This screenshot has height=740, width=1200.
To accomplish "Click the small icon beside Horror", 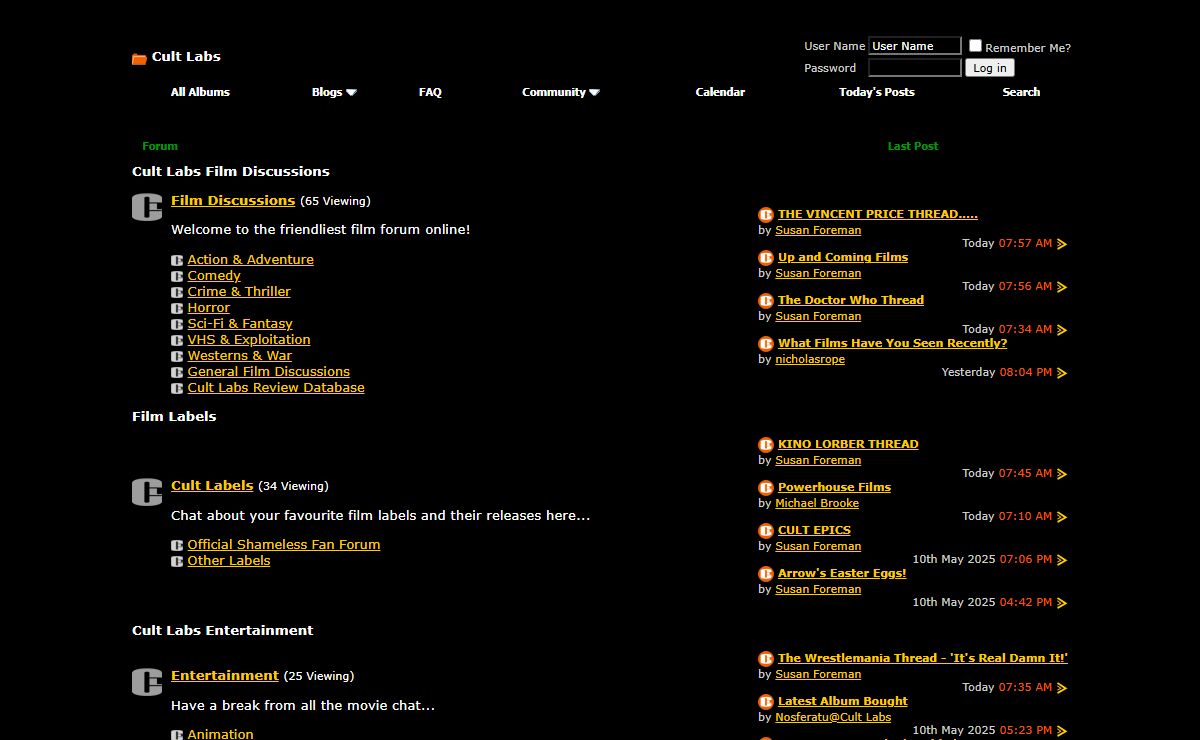I will [177, 309].
